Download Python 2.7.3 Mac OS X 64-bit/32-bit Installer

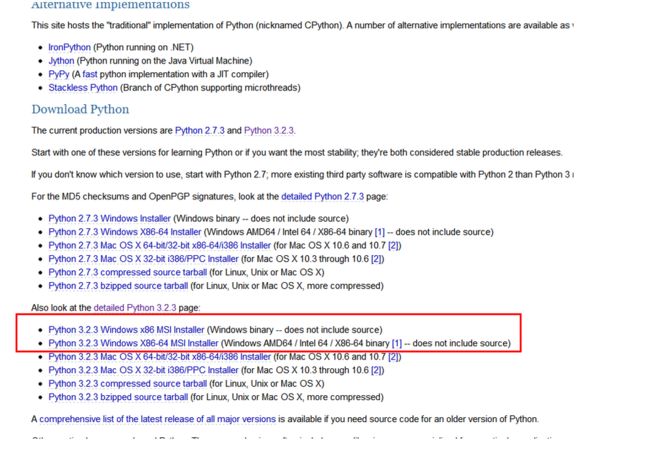coord(160,245)
